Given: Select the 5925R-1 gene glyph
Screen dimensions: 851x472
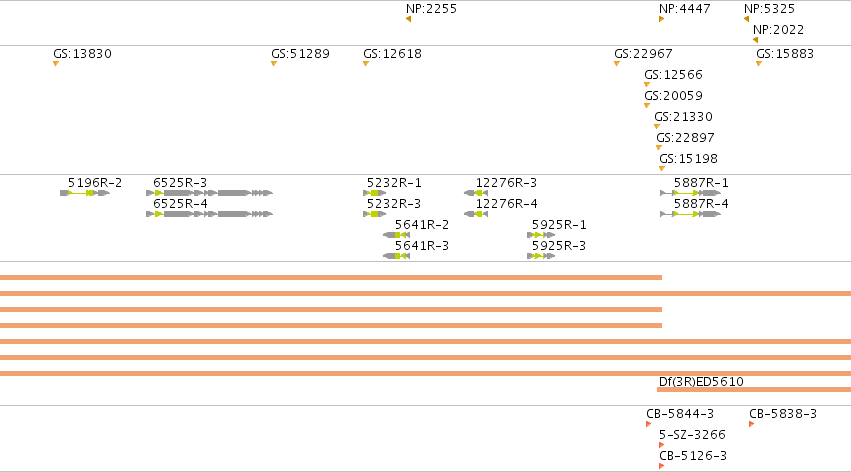Looking at the screenshot, I should tap(541, 235).
